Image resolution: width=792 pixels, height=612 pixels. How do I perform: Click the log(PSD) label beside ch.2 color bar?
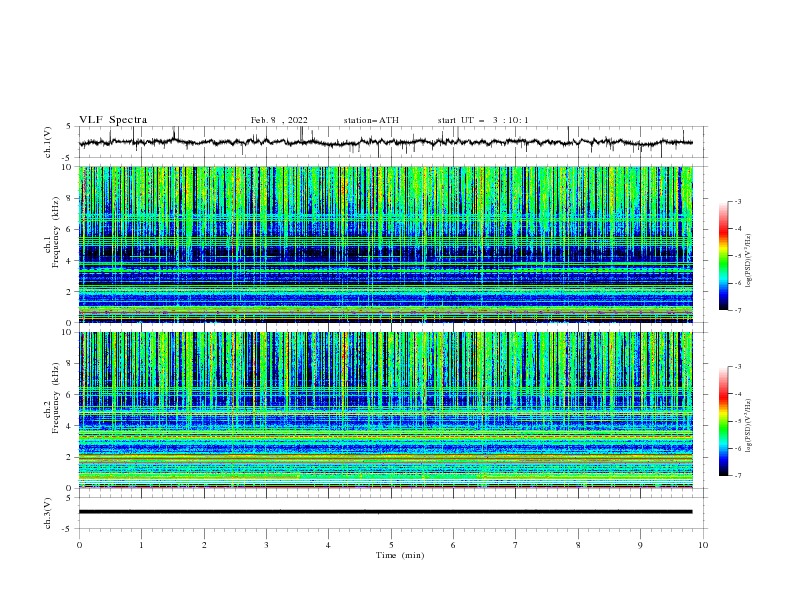point(748,425)
